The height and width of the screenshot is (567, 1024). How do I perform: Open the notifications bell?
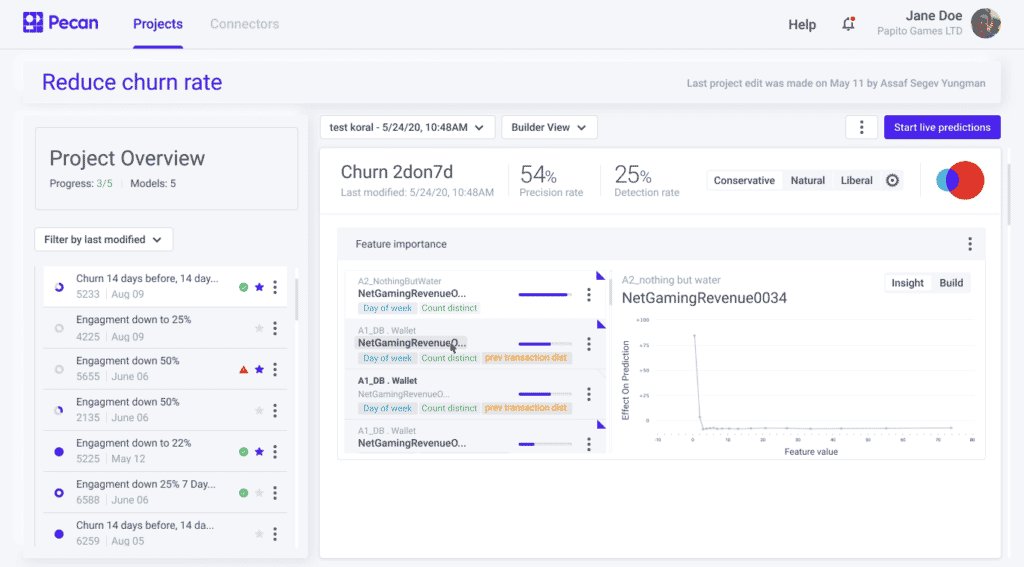pyautogui.click(x=848, y=24)
